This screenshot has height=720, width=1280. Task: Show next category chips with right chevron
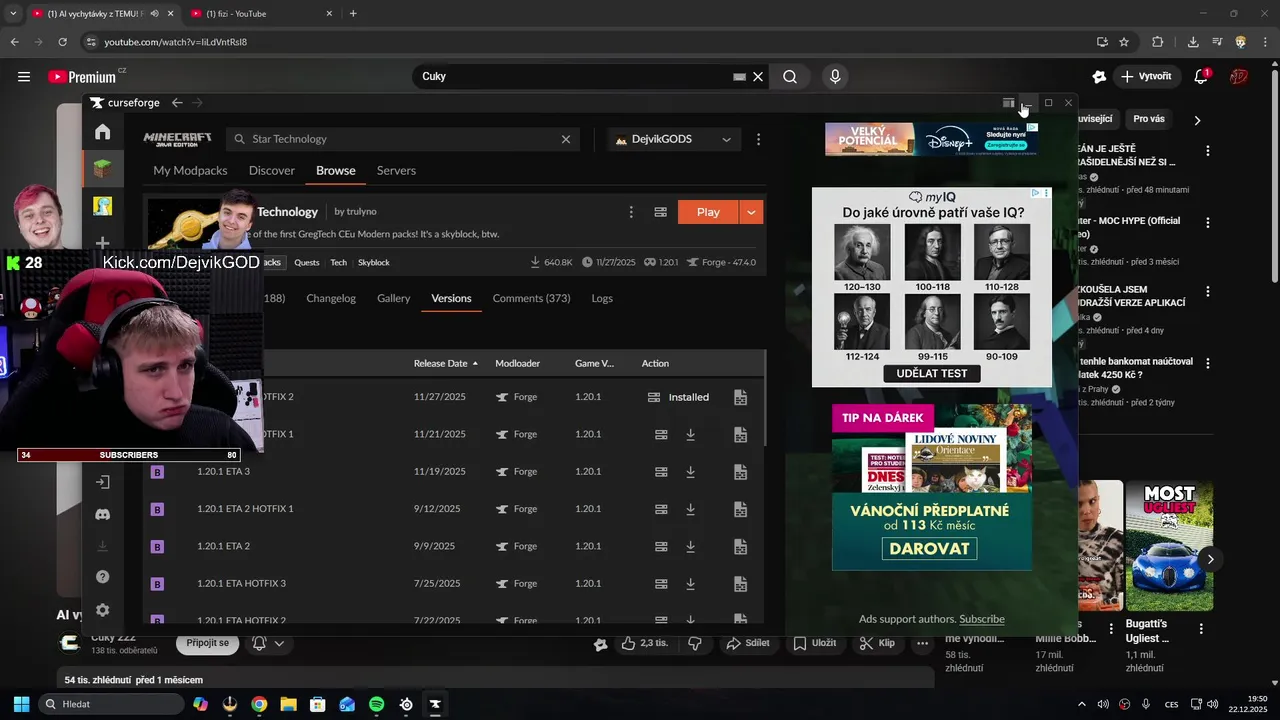click(1198, 120)
